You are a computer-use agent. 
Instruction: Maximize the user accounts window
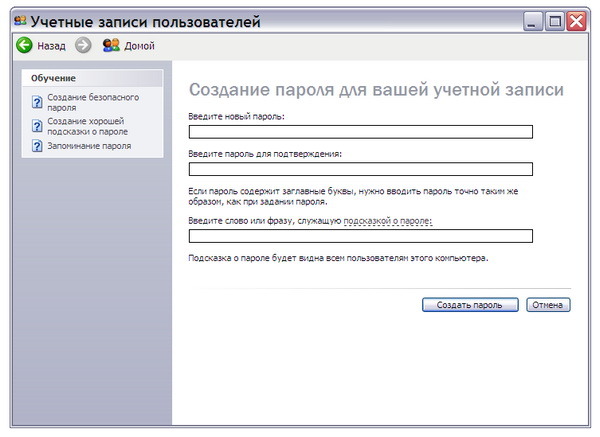555,20
